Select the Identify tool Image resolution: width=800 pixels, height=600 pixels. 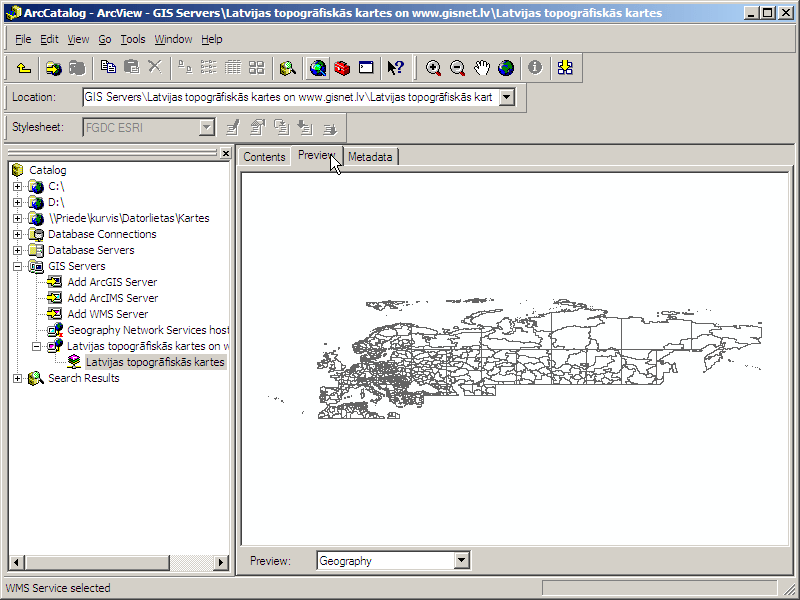(x=535, y=67)
